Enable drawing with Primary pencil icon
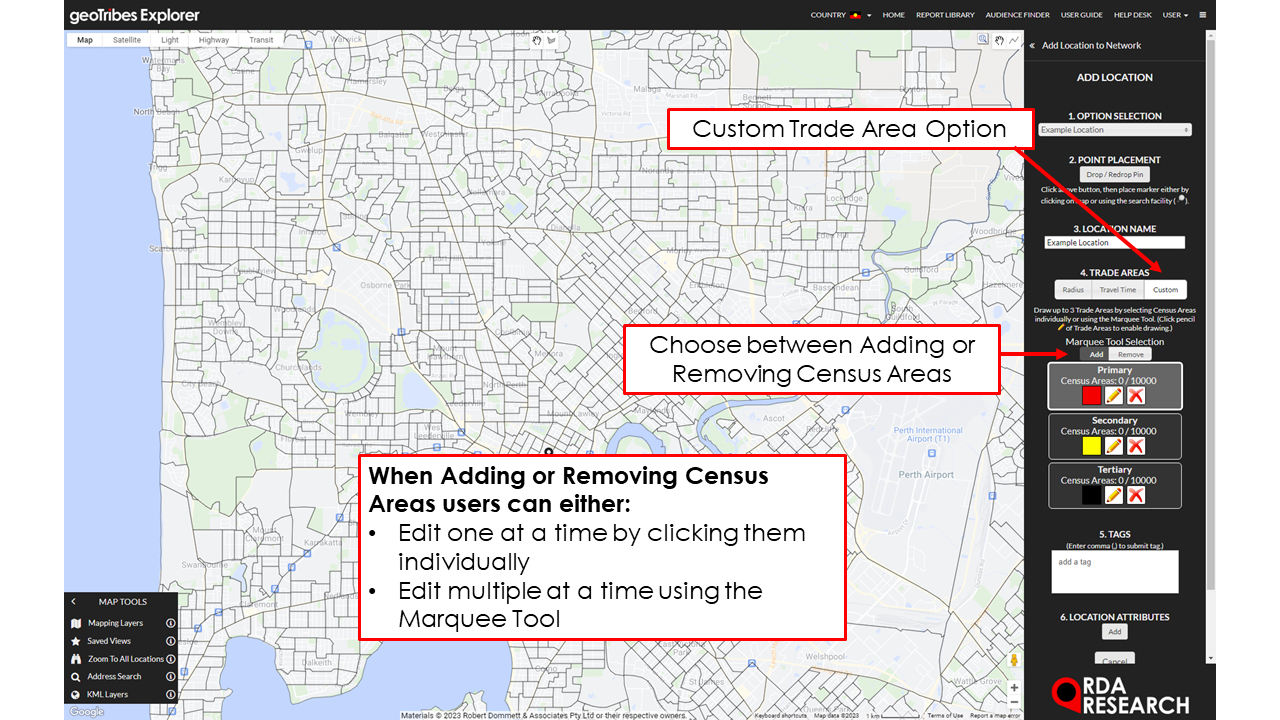The width and height of the screenshot is (1280, 720). pyautogui.click(x=1113, y=396)
